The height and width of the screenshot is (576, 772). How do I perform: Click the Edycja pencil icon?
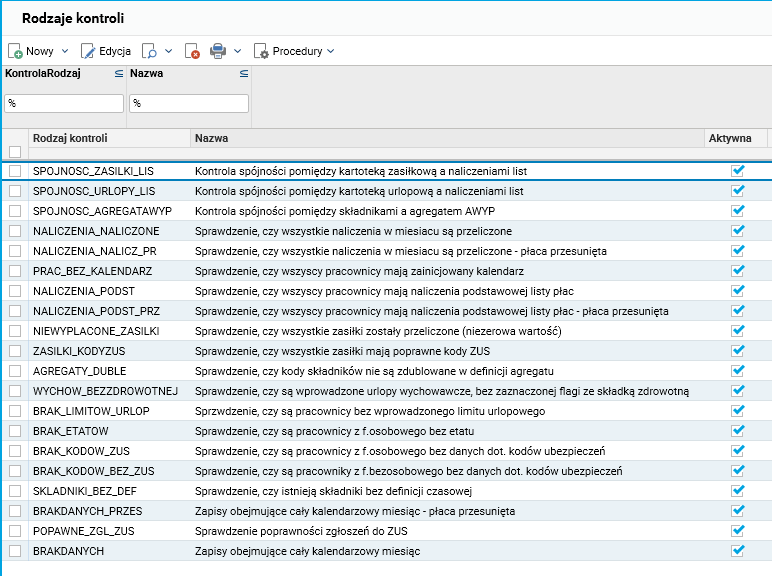pyautogui.click(x=88, y=51)
